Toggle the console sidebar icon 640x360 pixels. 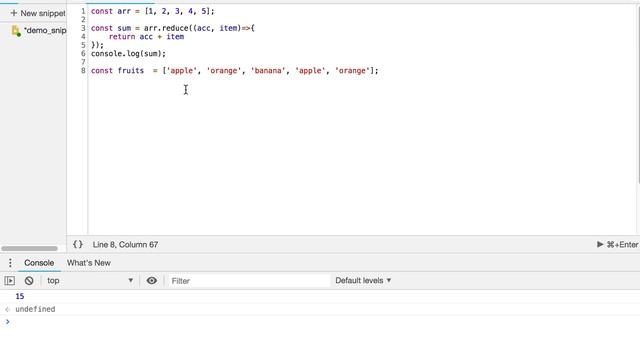pos(10,281)
